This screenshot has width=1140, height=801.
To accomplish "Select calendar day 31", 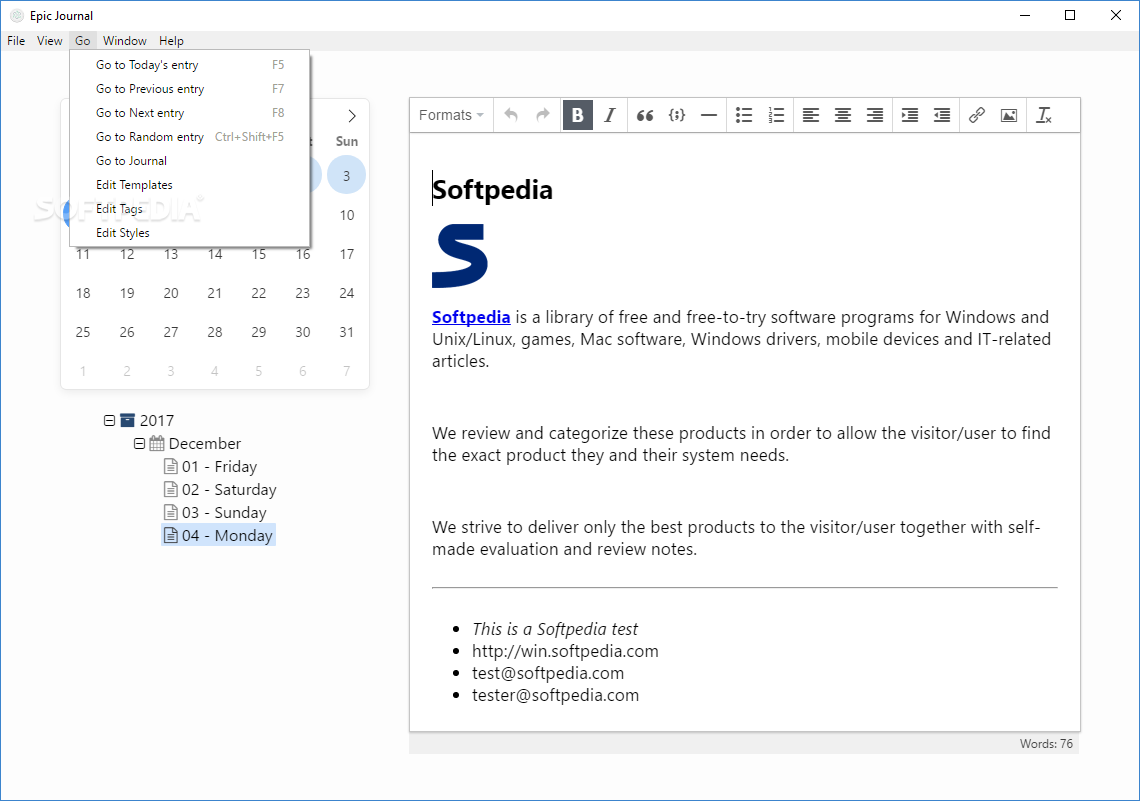I will (x=347, y=332).
